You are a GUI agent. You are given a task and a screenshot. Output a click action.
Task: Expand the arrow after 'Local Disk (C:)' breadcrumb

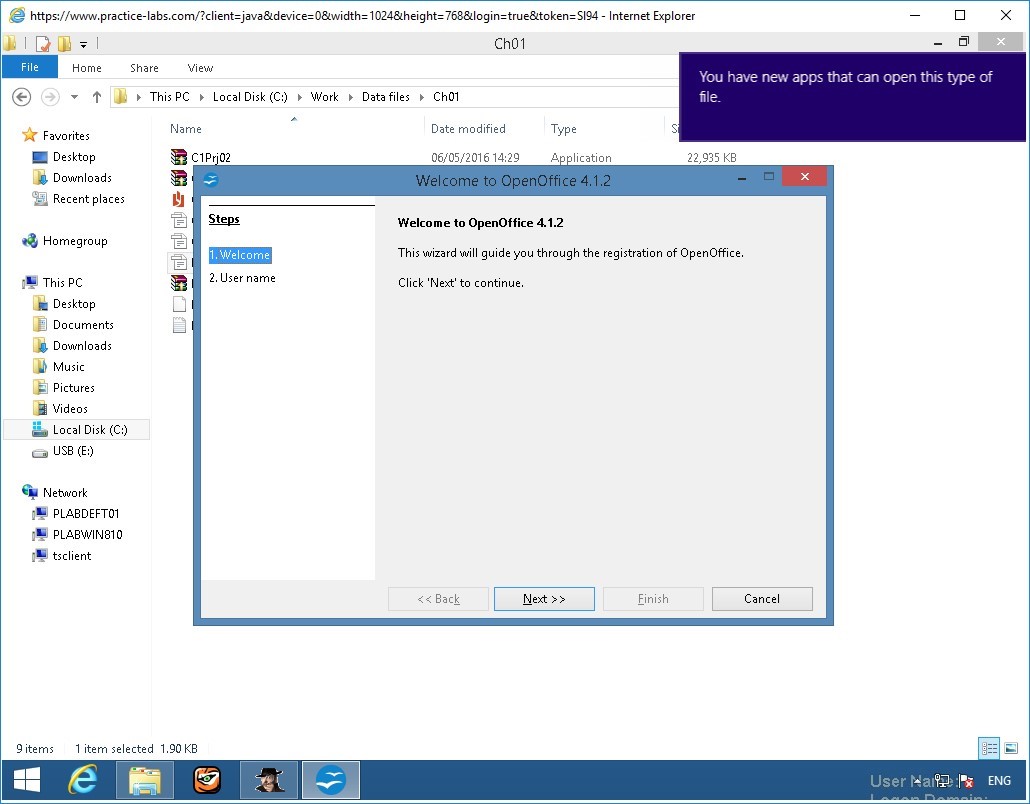pos(300,97)
